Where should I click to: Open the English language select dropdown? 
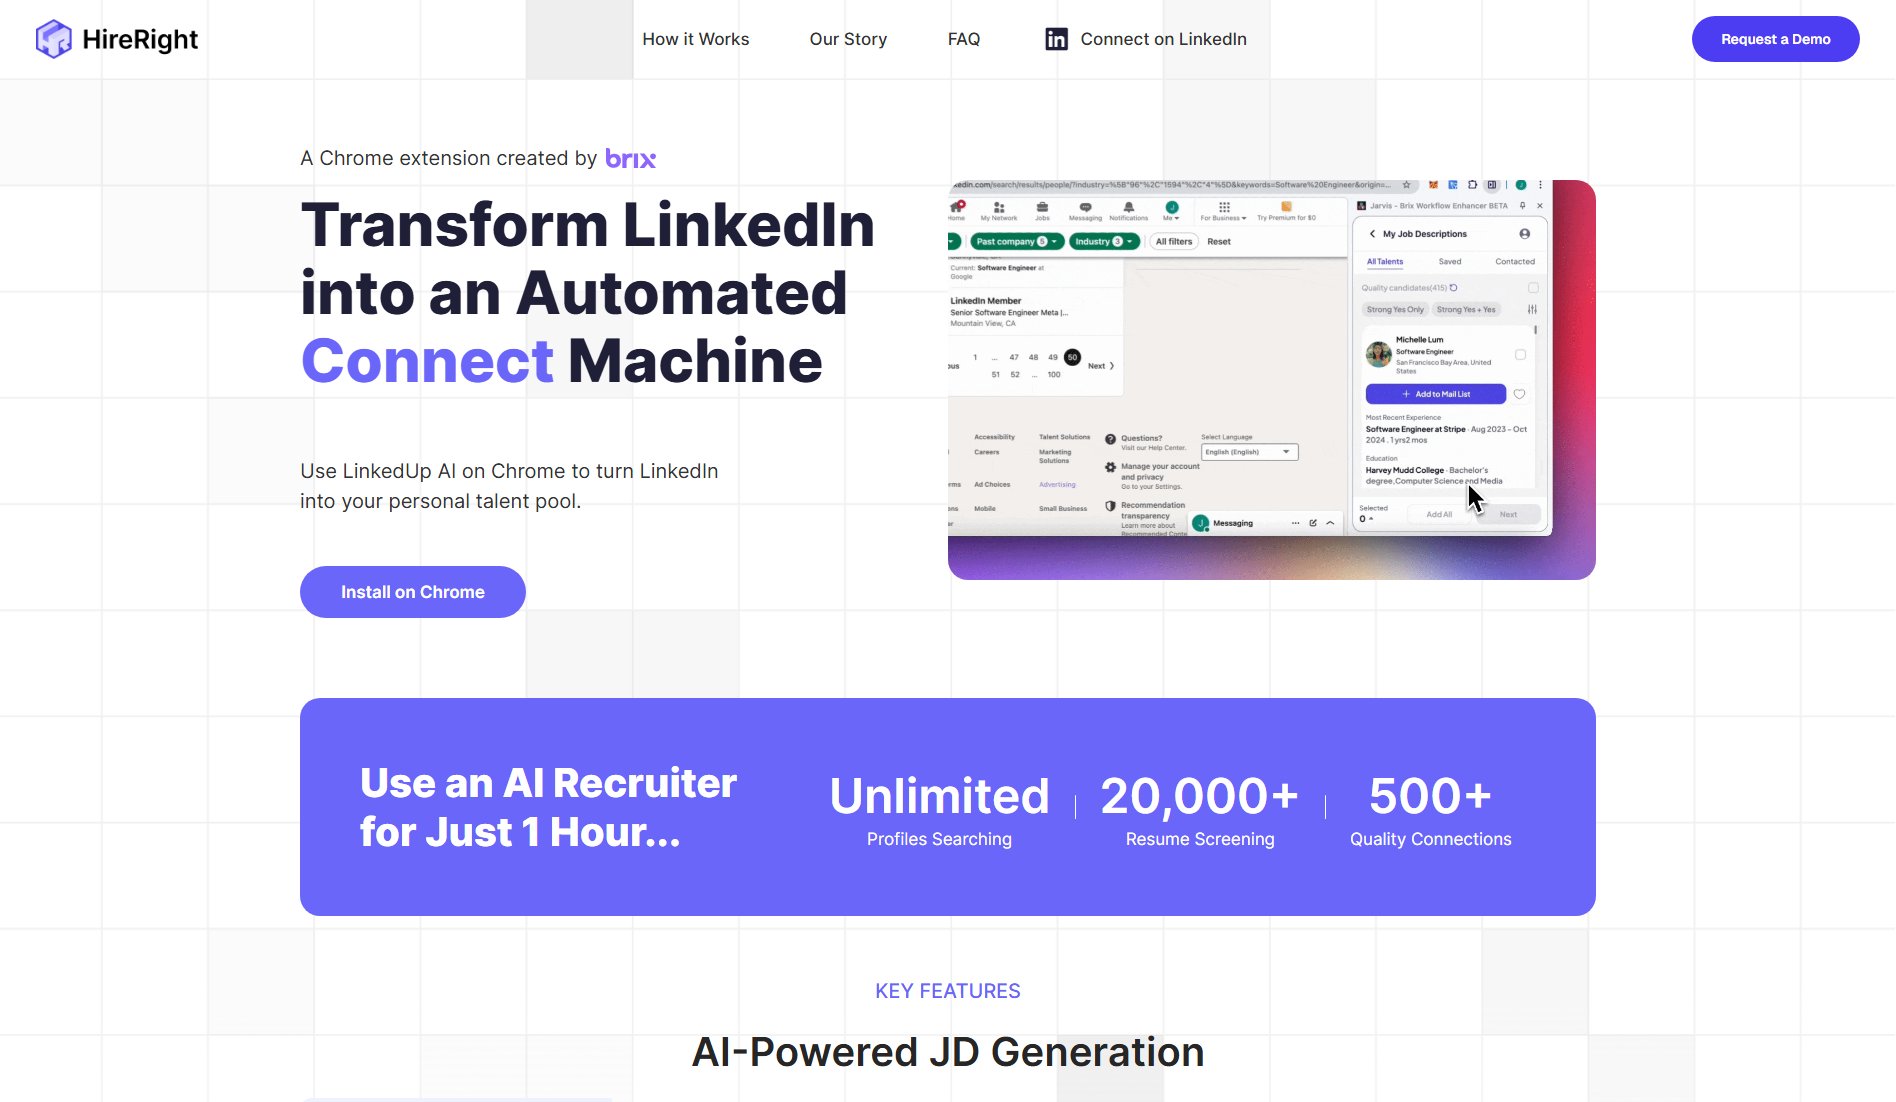1248,452
